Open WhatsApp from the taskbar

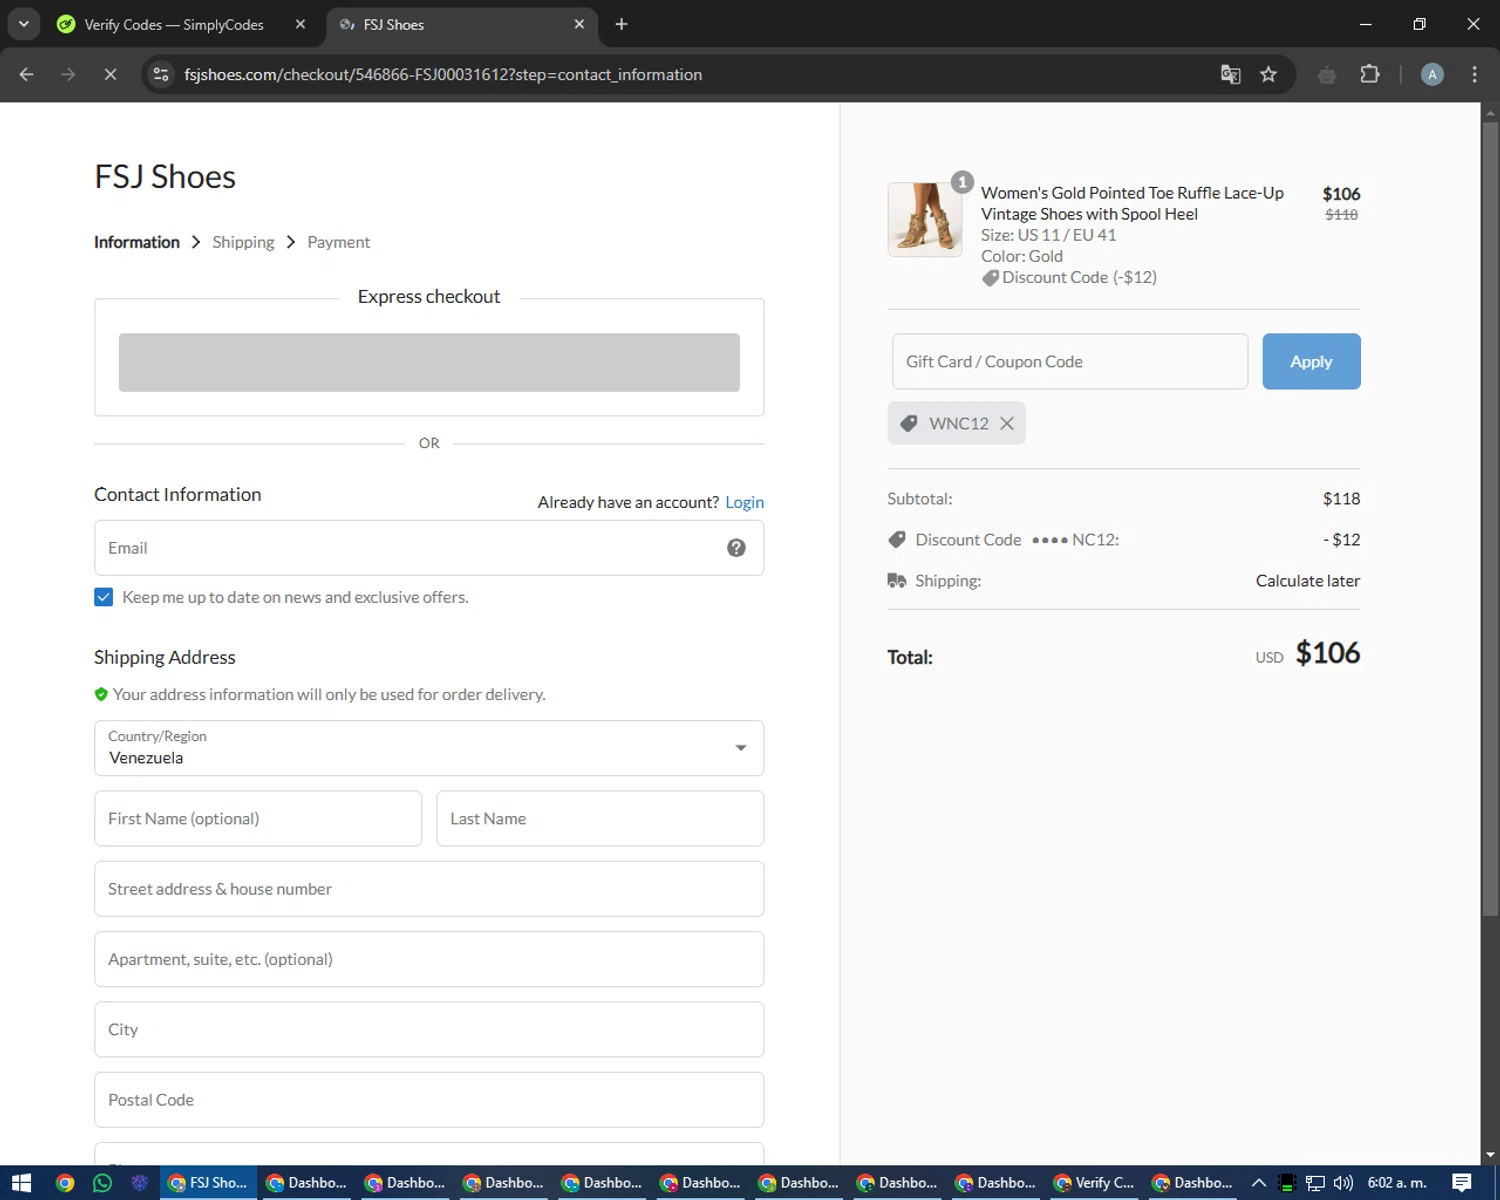click(x=102, y=1183)
